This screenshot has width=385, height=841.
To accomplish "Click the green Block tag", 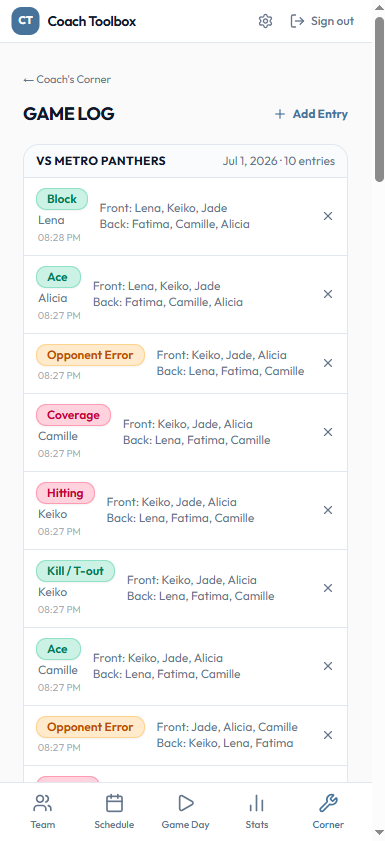I will click(x=62, y=199).
